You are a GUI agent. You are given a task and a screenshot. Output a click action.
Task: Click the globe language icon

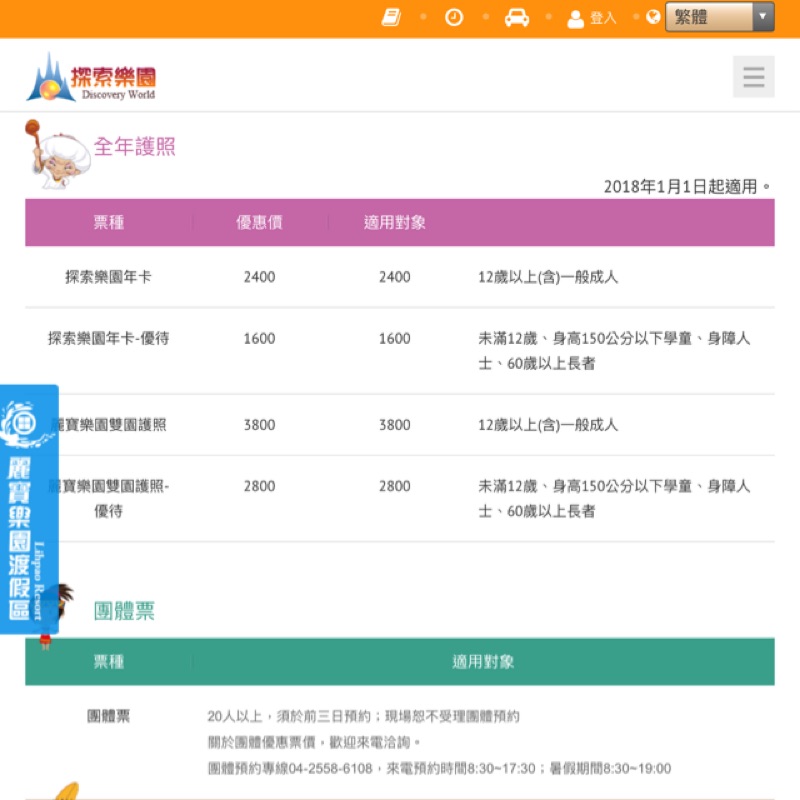click(x=653, y=17)
